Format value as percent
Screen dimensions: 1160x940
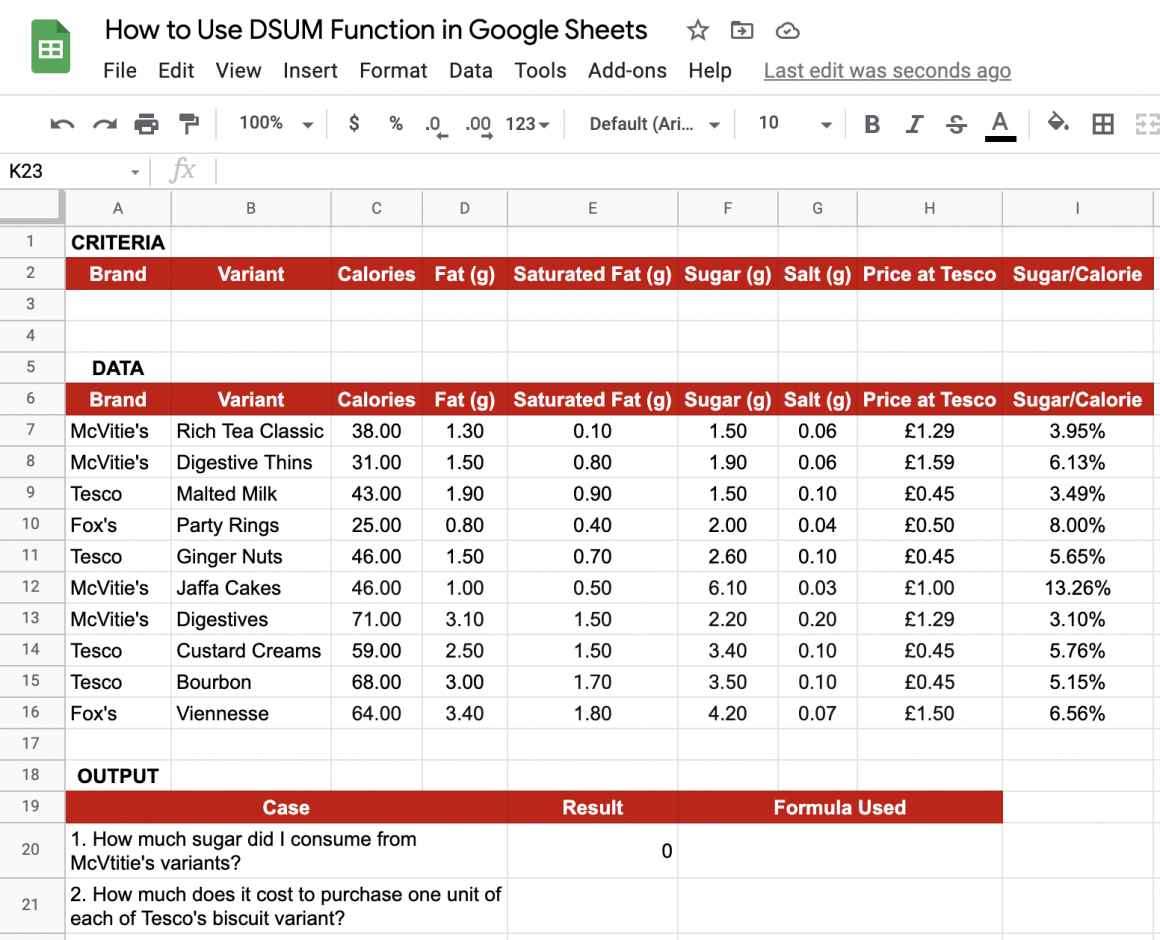396,123
